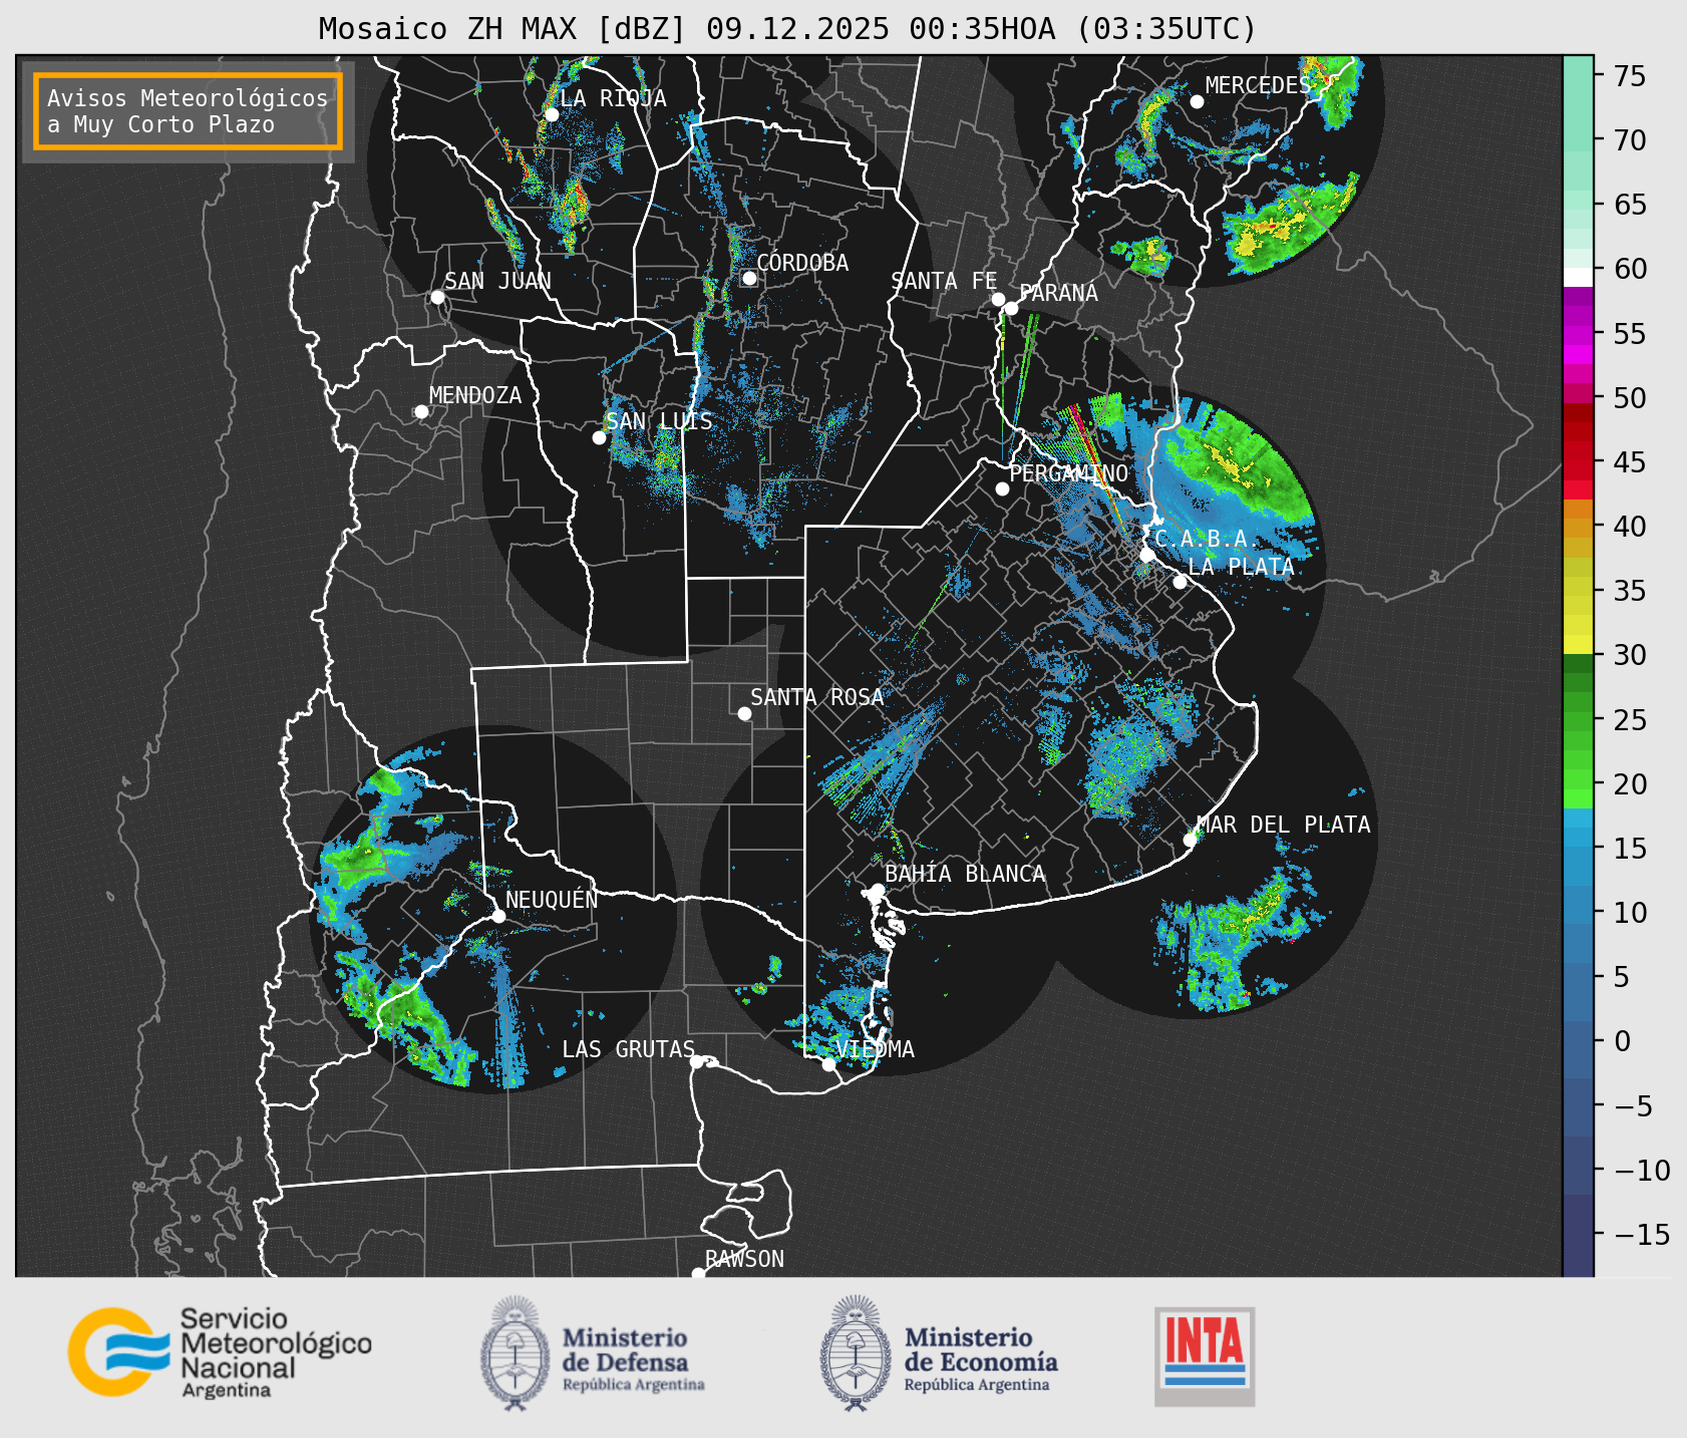Viewport: 1687px width, 1438px height.
Task: Click the Avisos Meteorológicos a Muy Corto Plazo box
Action: click(188, 111)
